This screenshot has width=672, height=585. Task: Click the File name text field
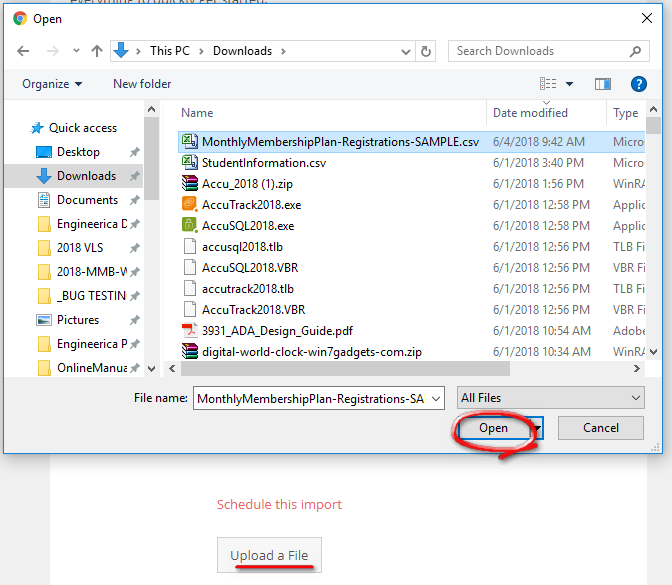pos(311,399)
